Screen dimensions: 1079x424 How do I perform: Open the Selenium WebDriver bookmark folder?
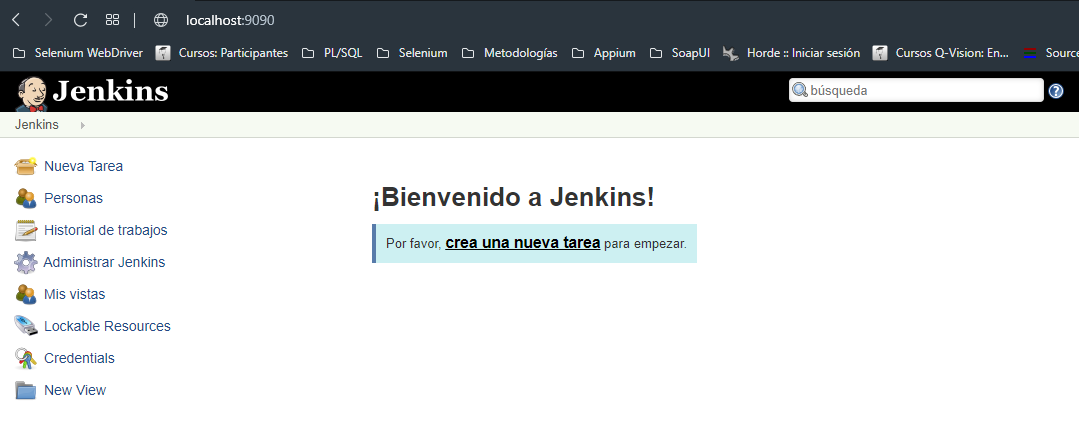pyautogui.click(x=78, y=53)
